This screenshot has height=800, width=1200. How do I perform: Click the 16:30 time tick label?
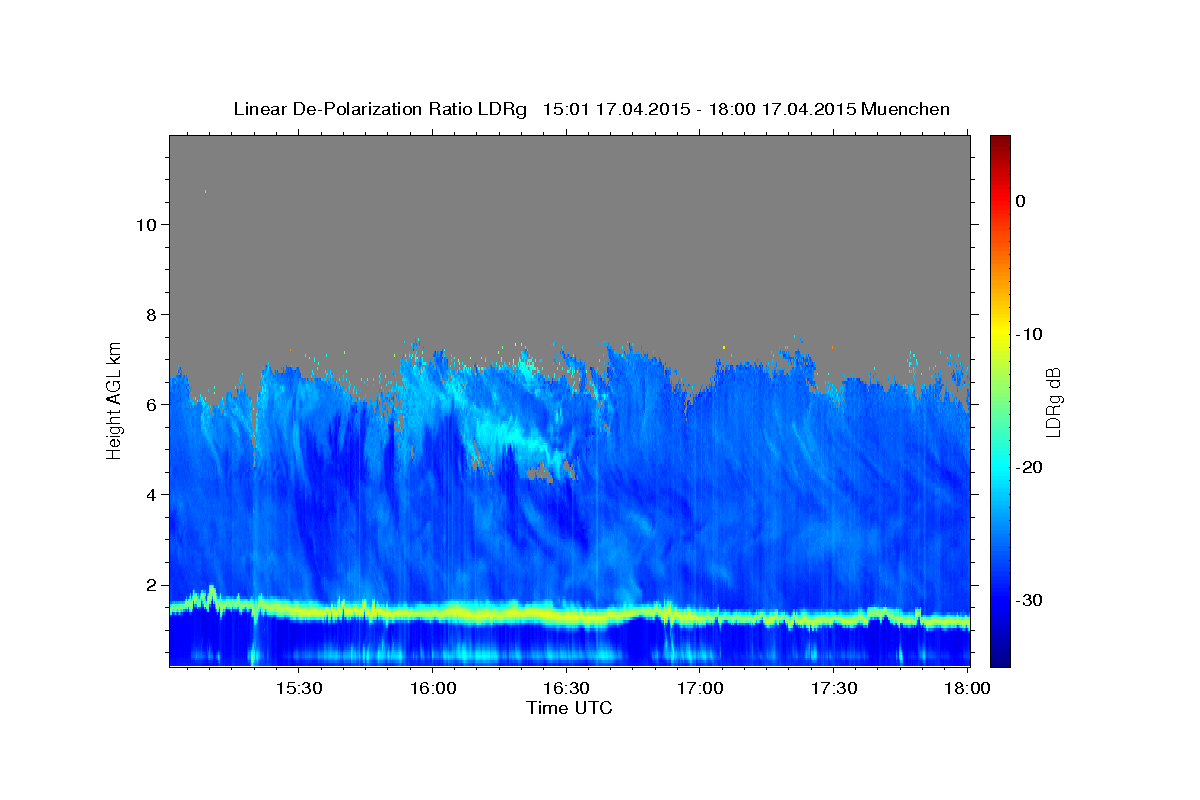coord(566,689)
